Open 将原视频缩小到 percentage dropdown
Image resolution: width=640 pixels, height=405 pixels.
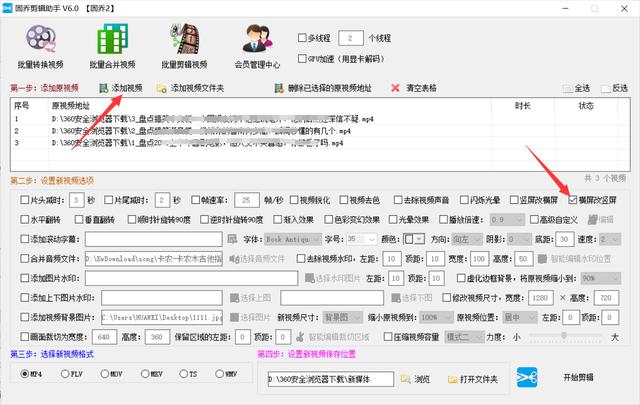pyautogui.click(x=600, y=278)
